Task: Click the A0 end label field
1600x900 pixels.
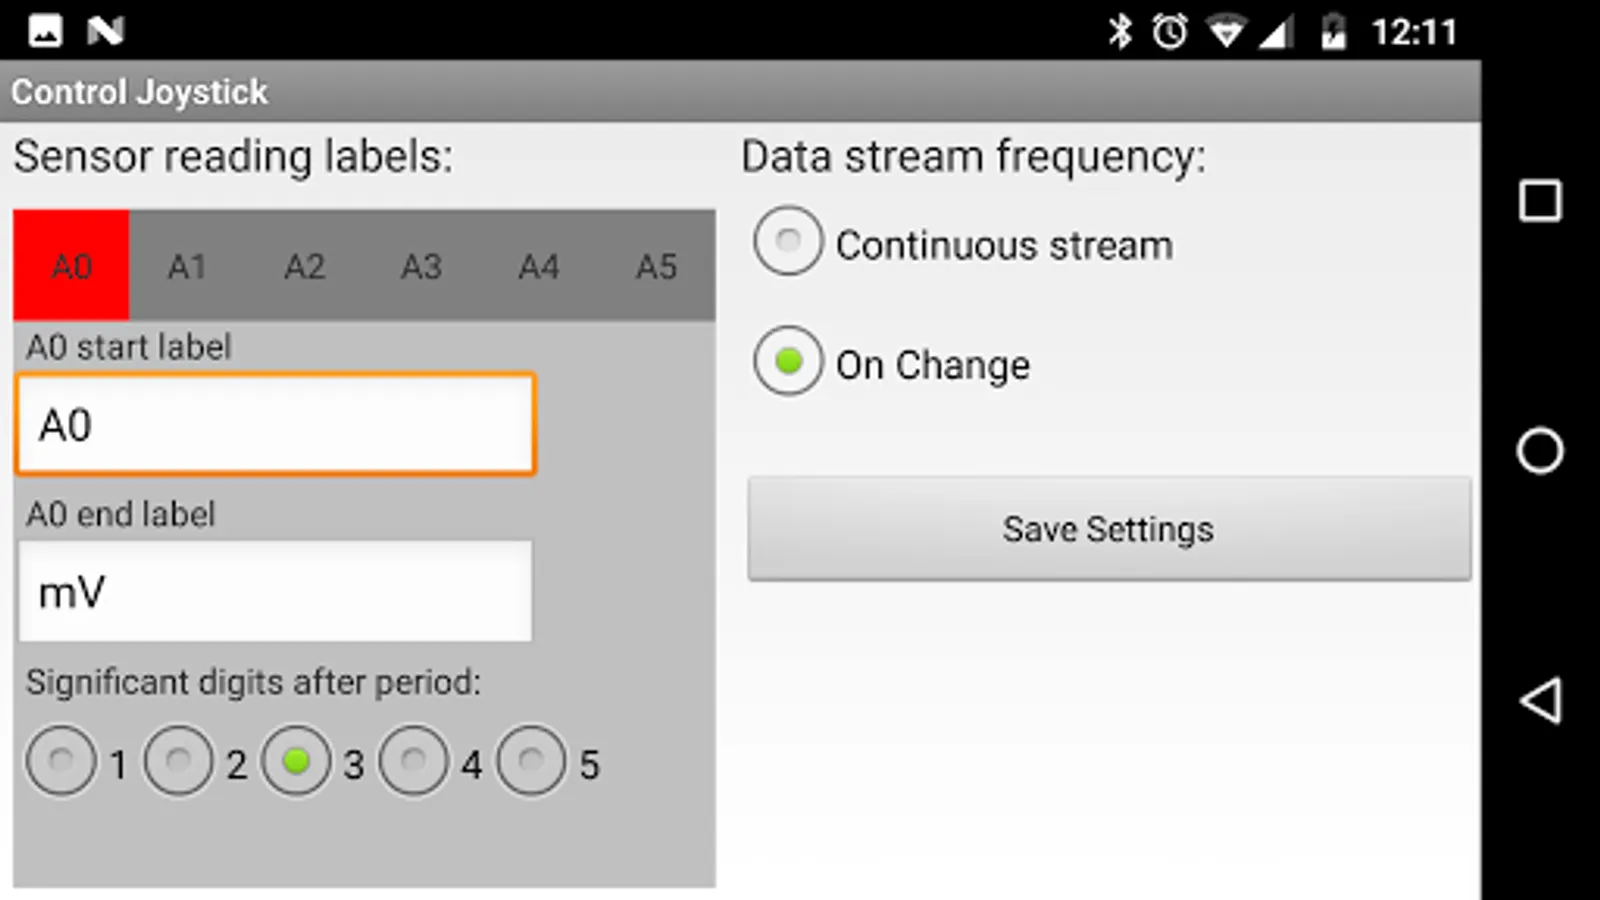Action: point(276,592)
